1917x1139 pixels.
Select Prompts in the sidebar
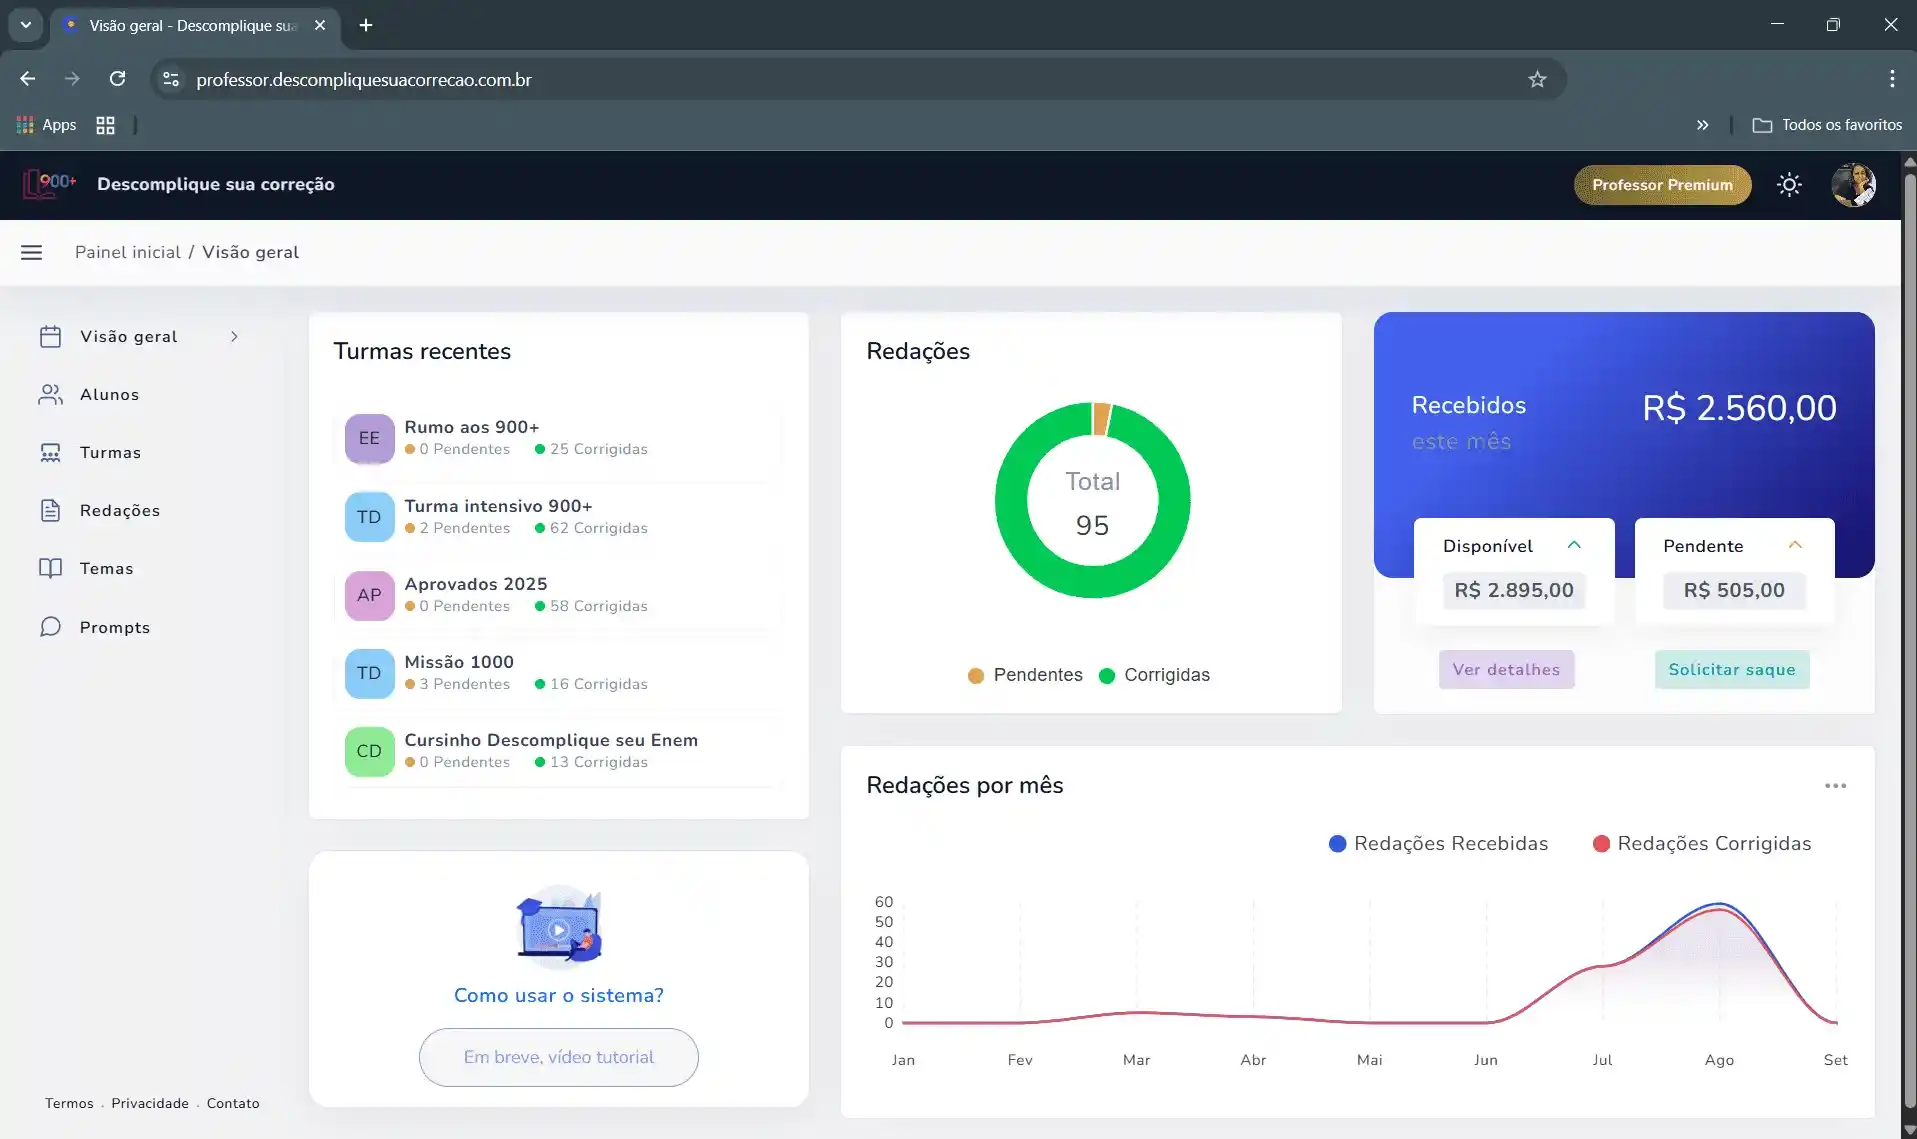tap(115, 627)
